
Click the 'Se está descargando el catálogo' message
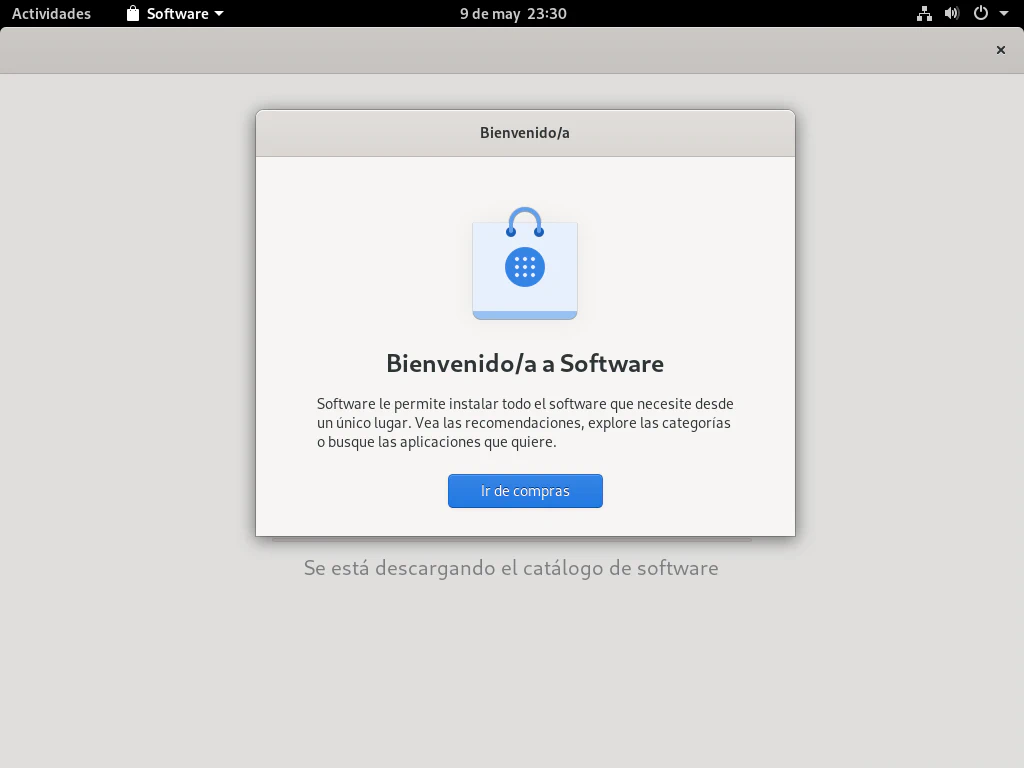pyautogui.click(x=511, y=568)
